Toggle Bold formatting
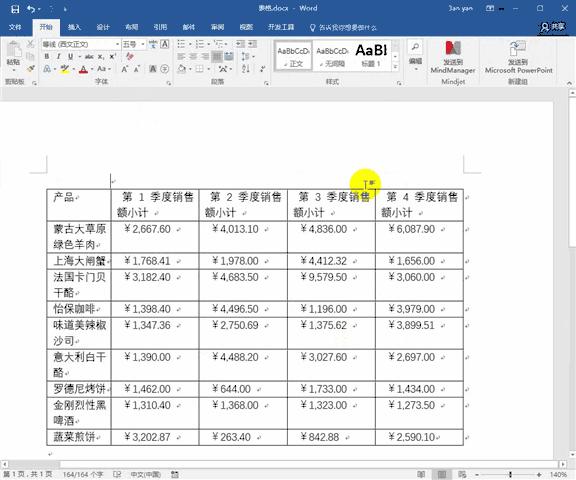The height and width of the screenshot is (480, 576). [x=47, y=57]
